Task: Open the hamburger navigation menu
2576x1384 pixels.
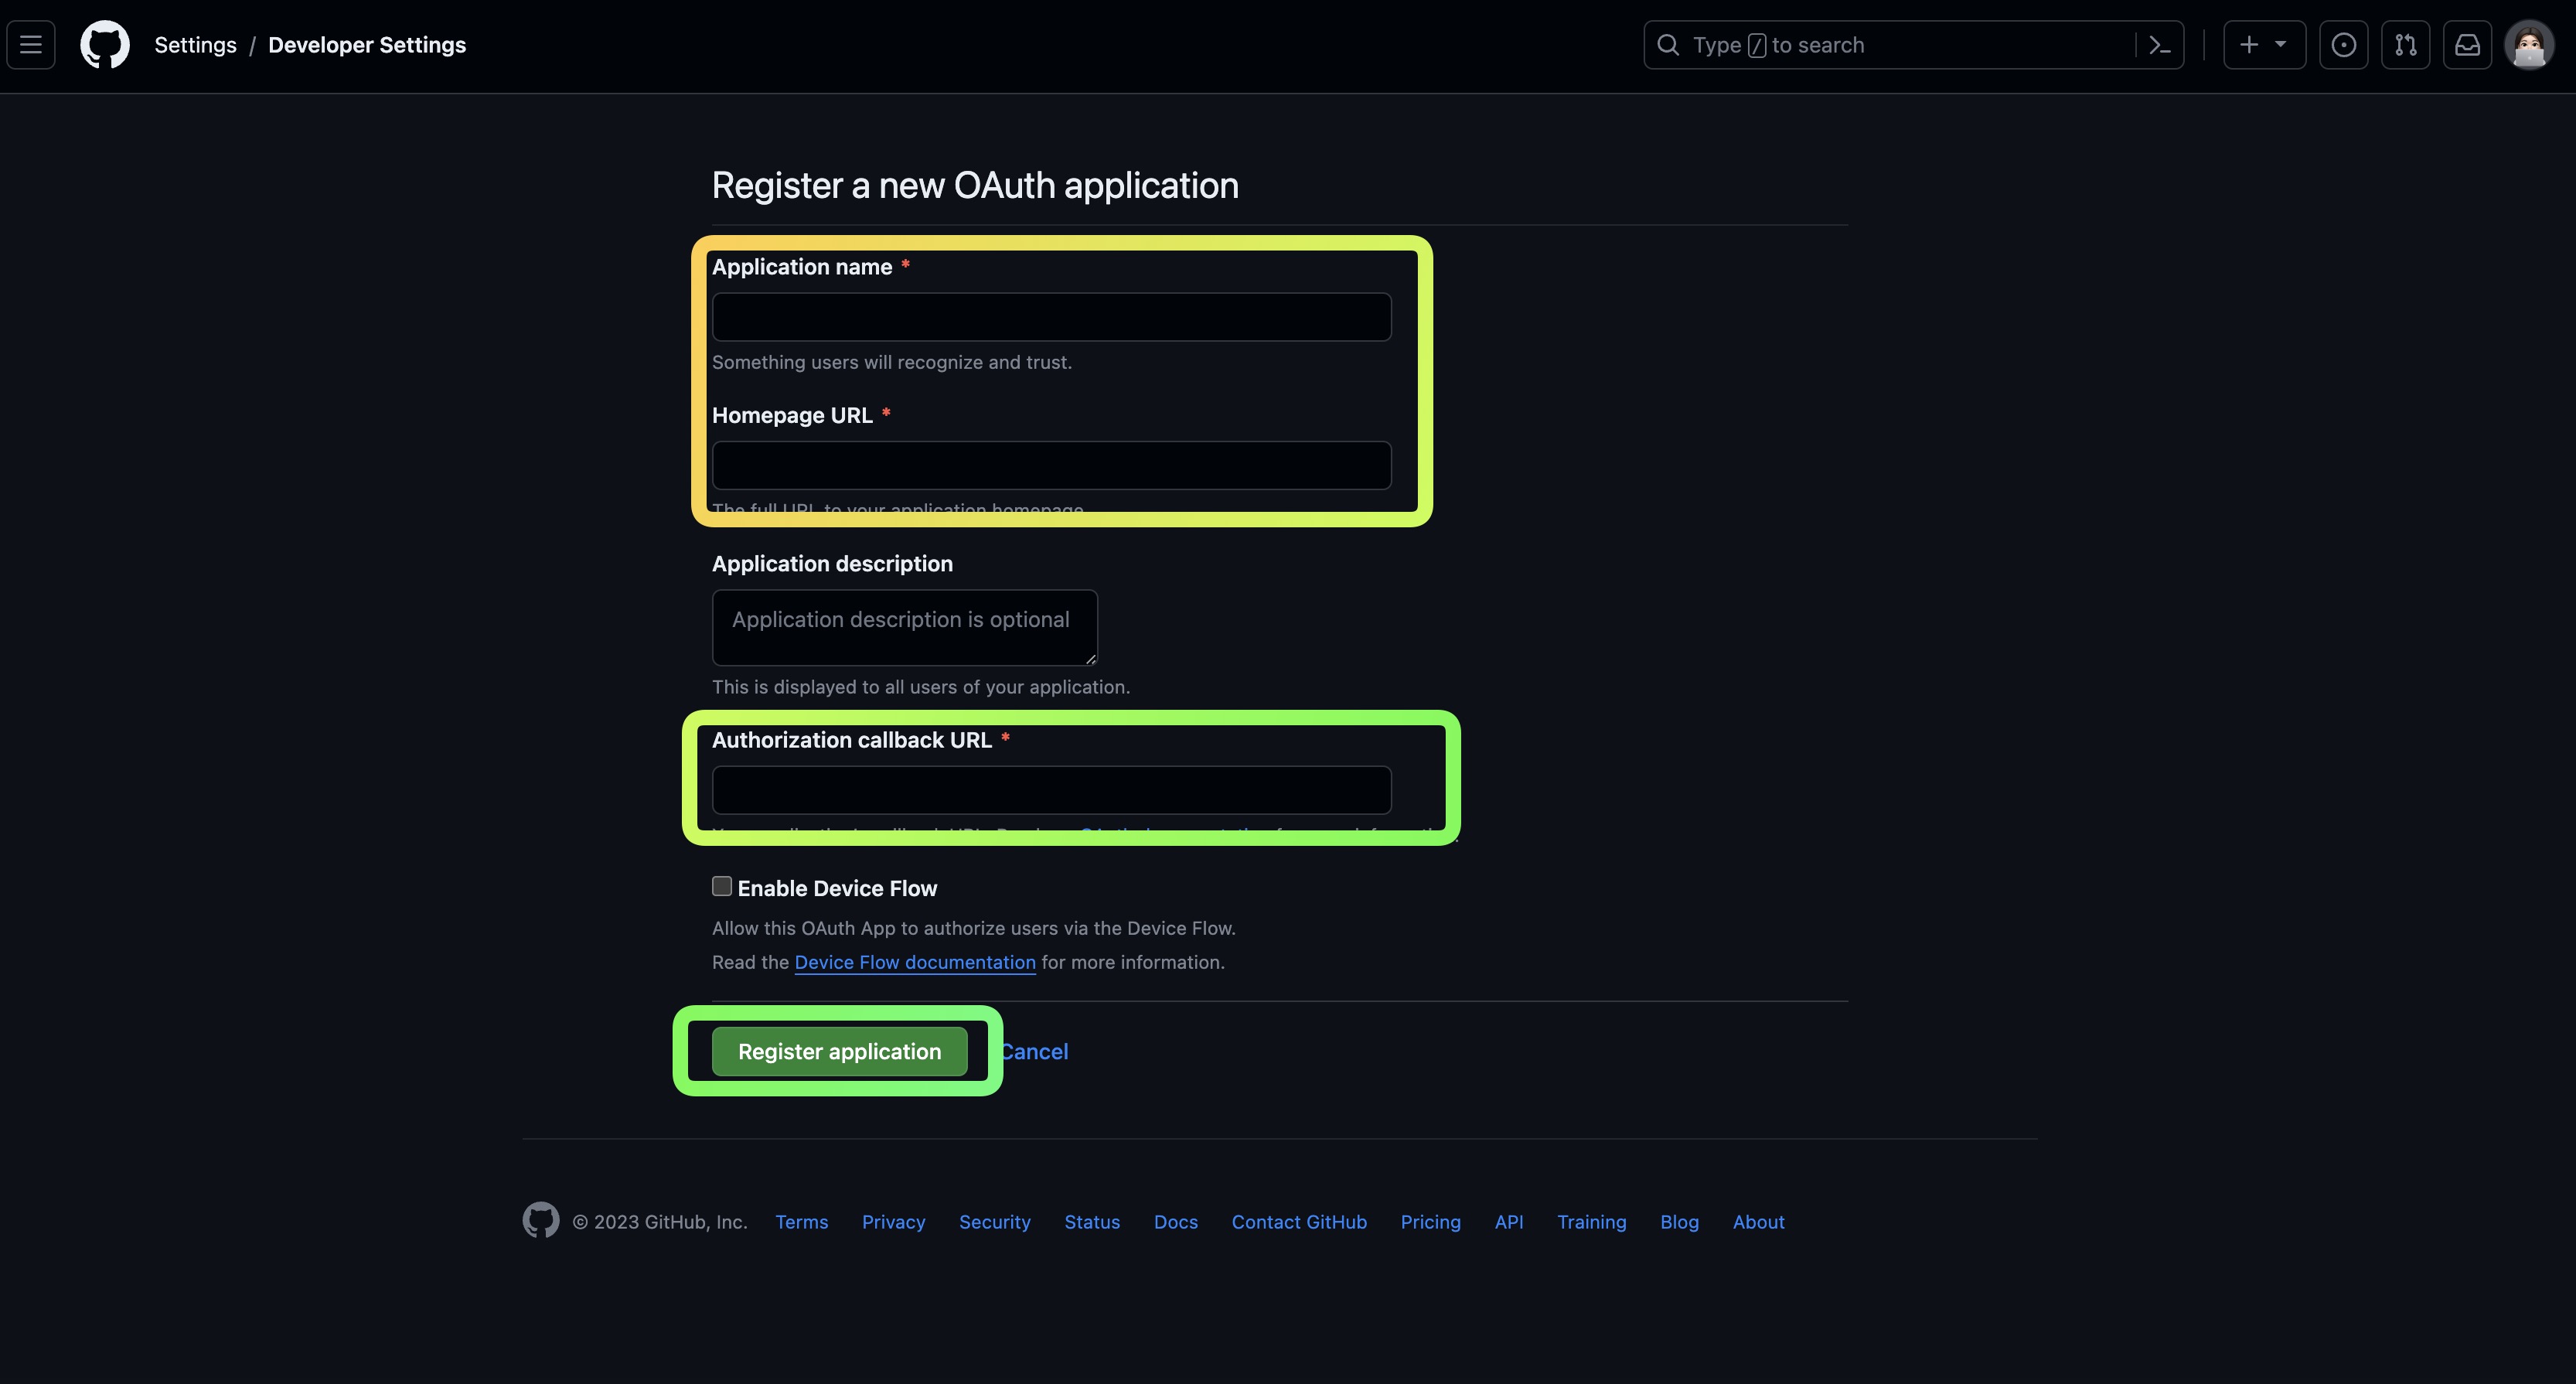Action: click(31, 45)
